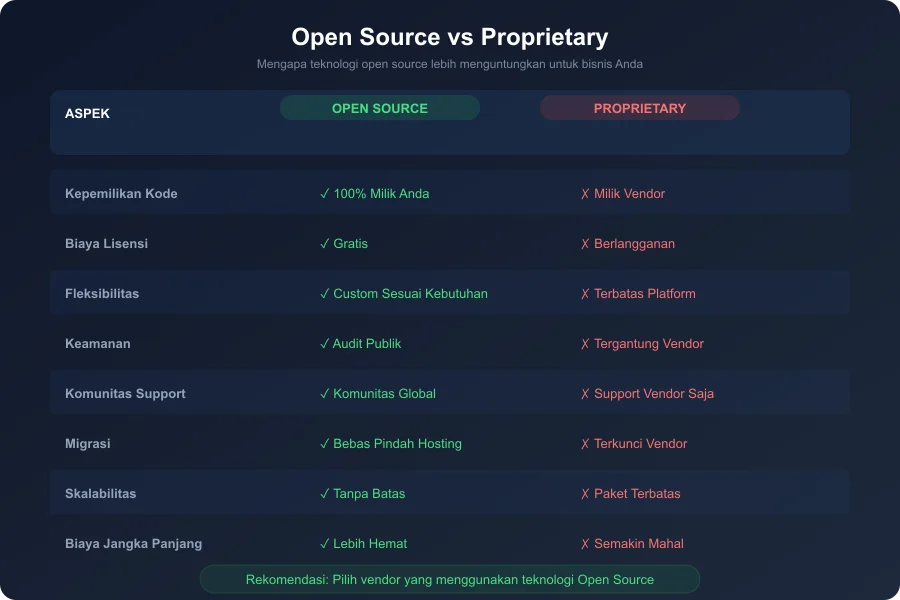This screenshot has height=600, width=900.
Task: Click the X icon next to "Milik Vendor"
Action: click(x=586, y=193)
